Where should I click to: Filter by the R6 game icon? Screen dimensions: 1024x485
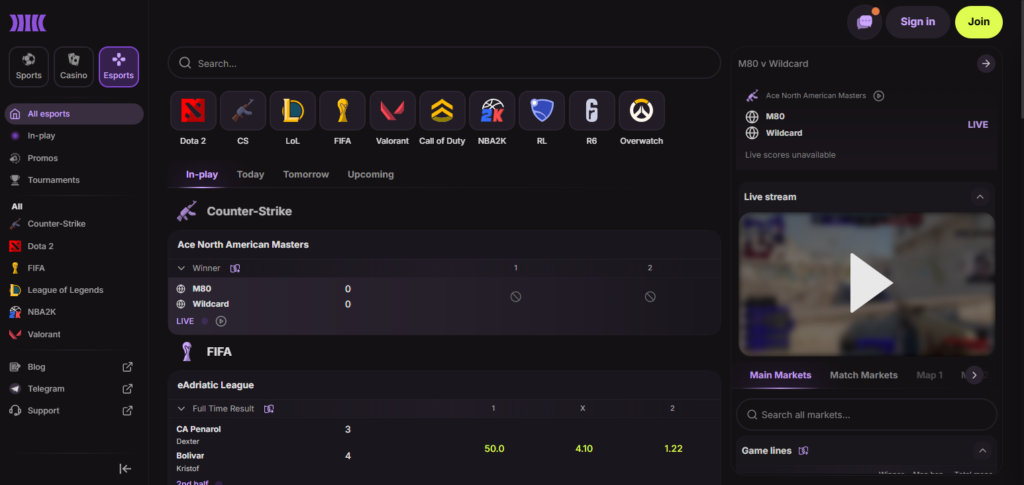point(592,111)
